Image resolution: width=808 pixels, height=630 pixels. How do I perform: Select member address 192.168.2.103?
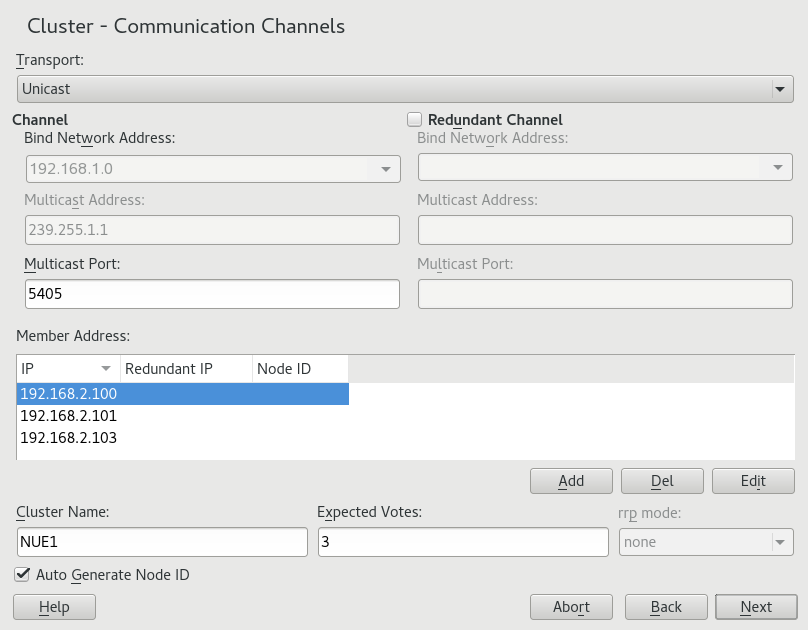(x=69, y=438)
